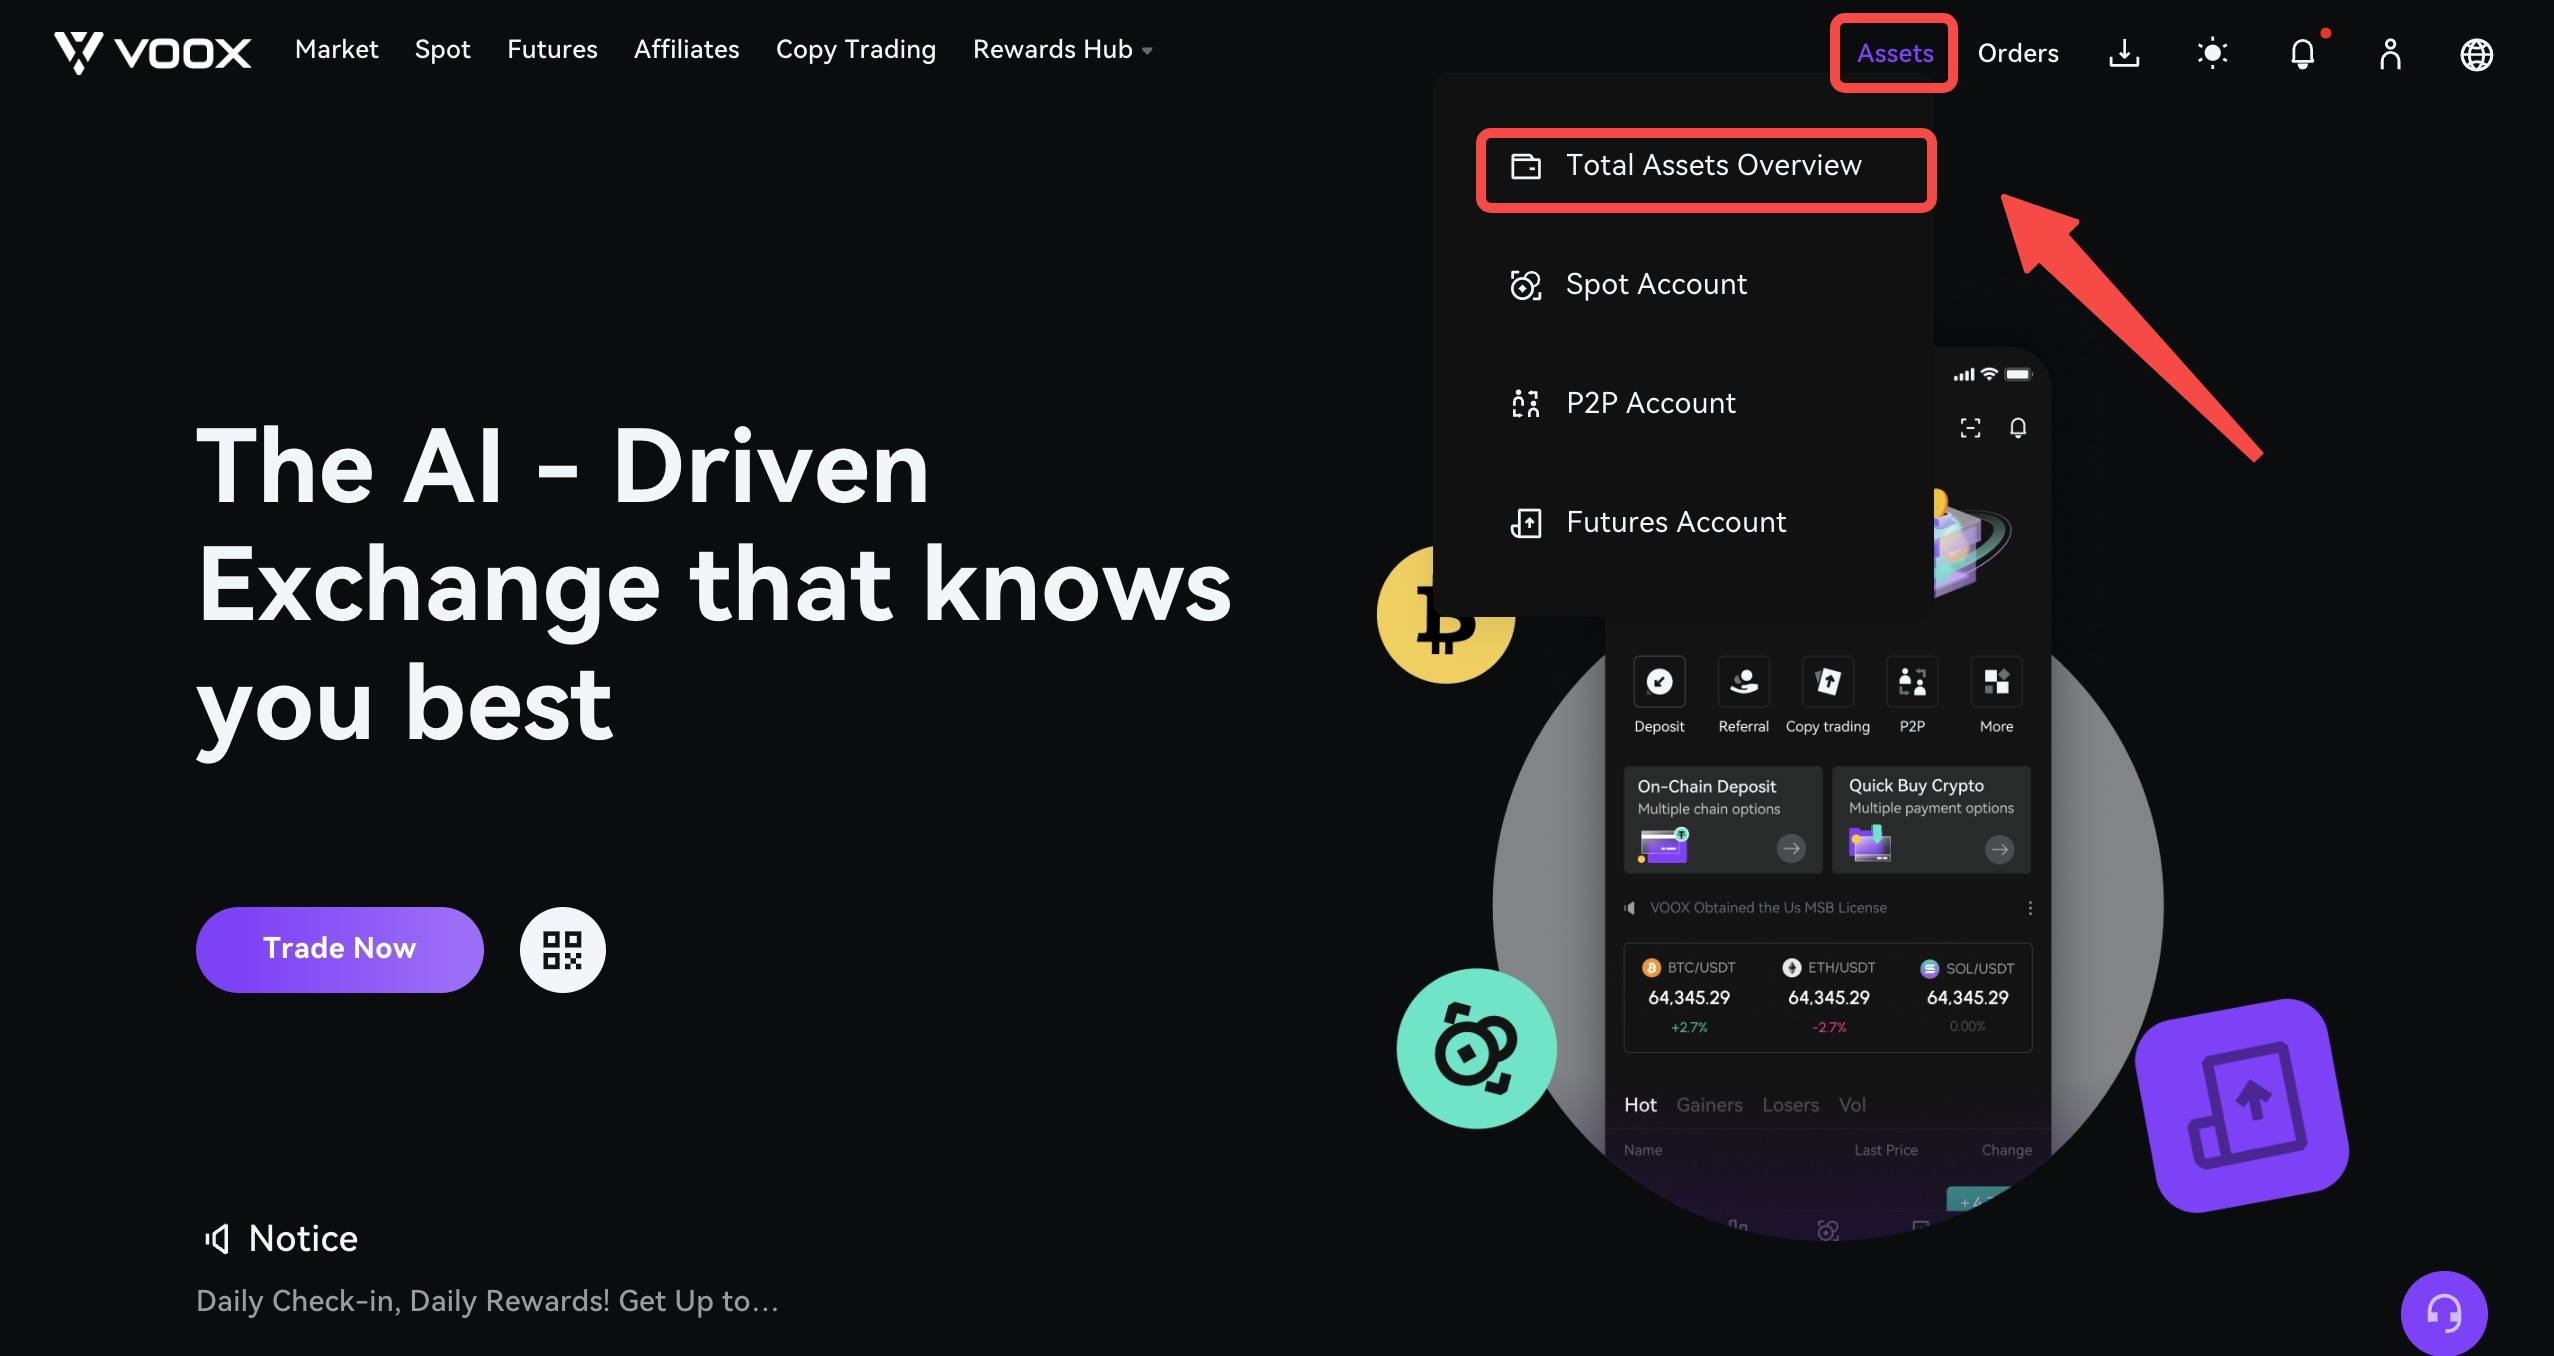Click the On-Chain Deposit card
Image resolution: width=2554 pixels, height=1356 pixels.
pyautogui.click(x=1722, y=820)
